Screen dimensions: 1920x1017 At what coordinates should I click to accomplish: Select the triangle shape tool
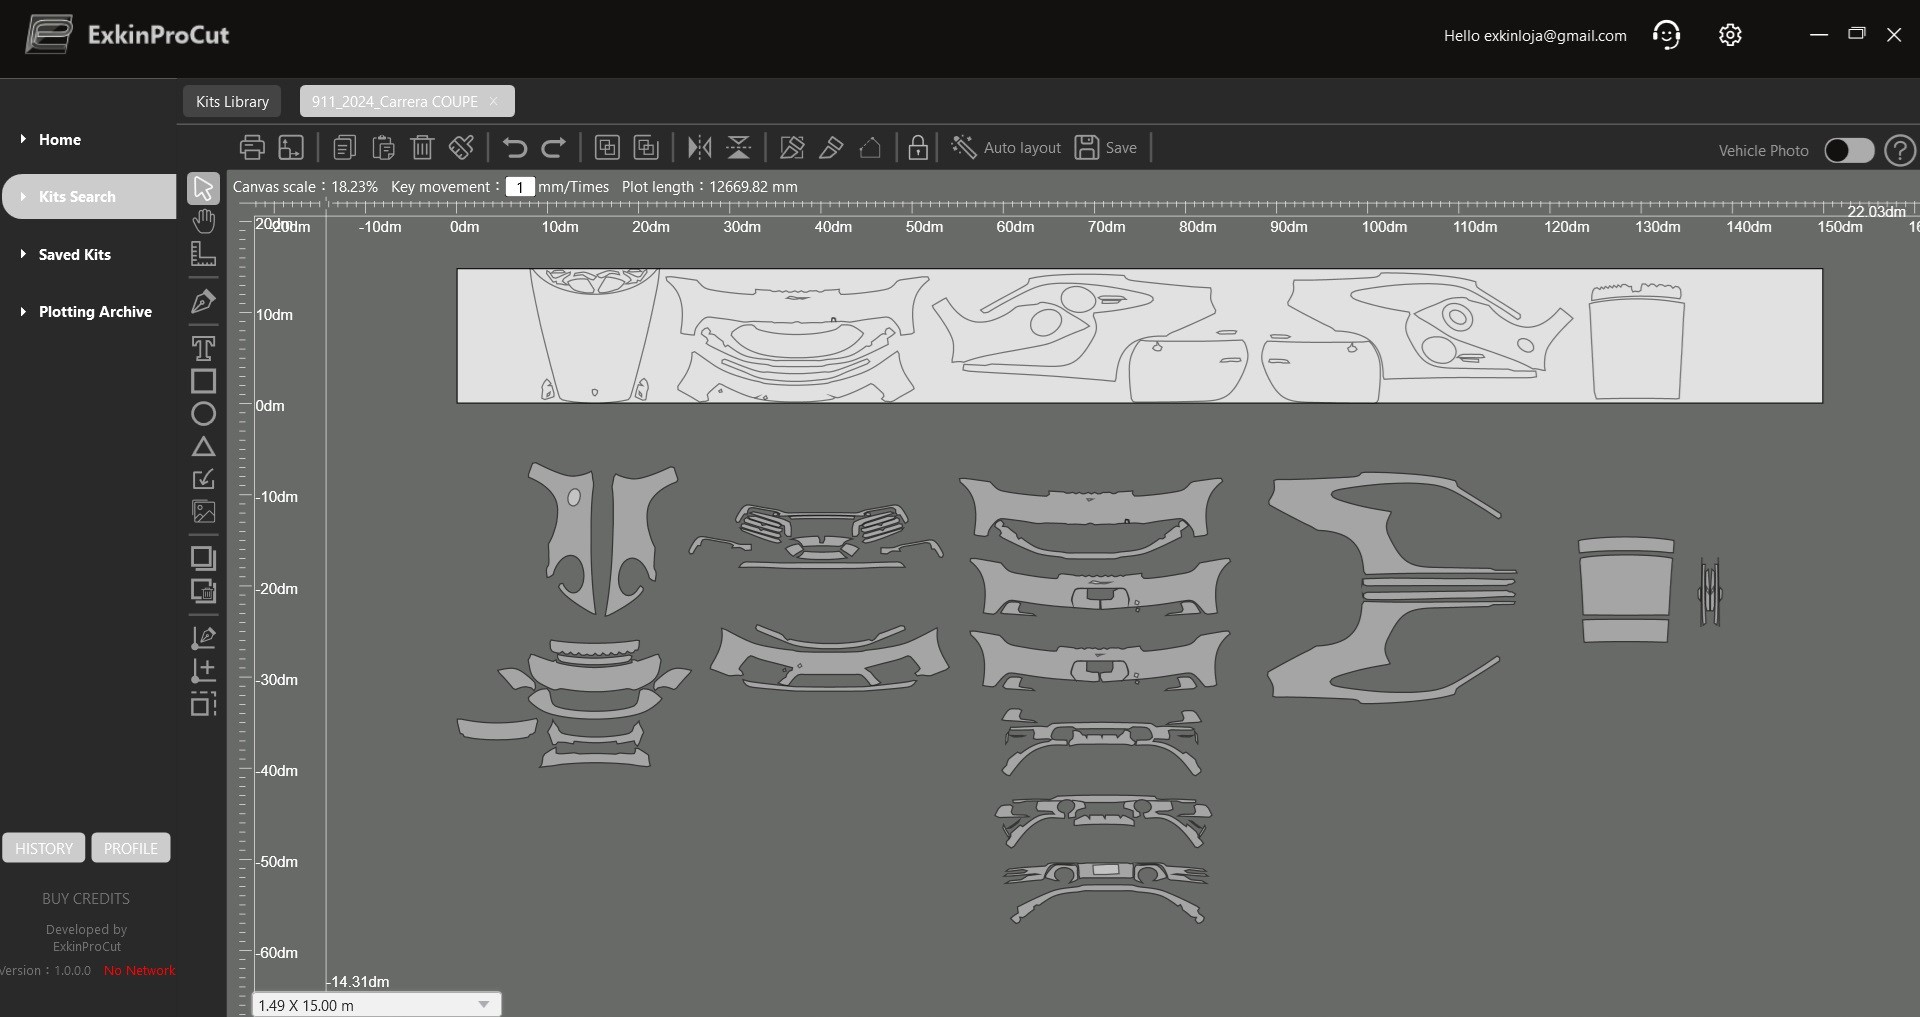click(x=203, y=446)
